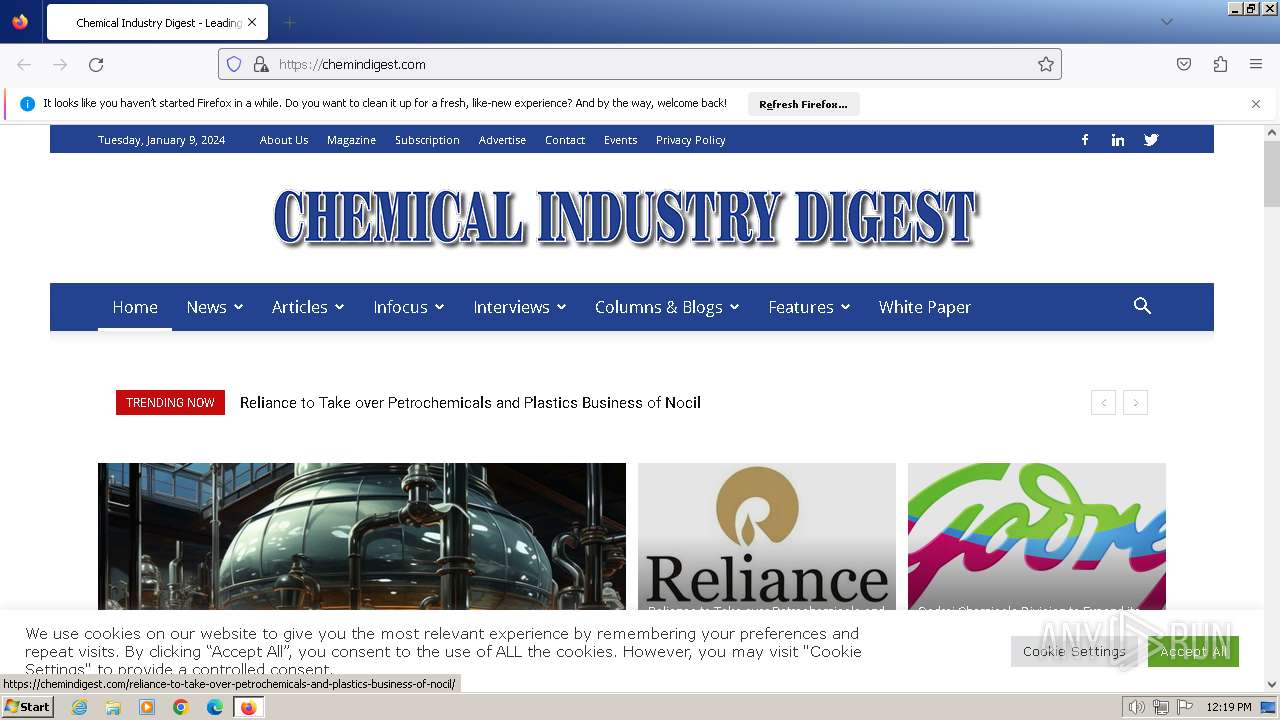Click the Cookie Settings button

pyautogui.click(x=1074, y=651)
